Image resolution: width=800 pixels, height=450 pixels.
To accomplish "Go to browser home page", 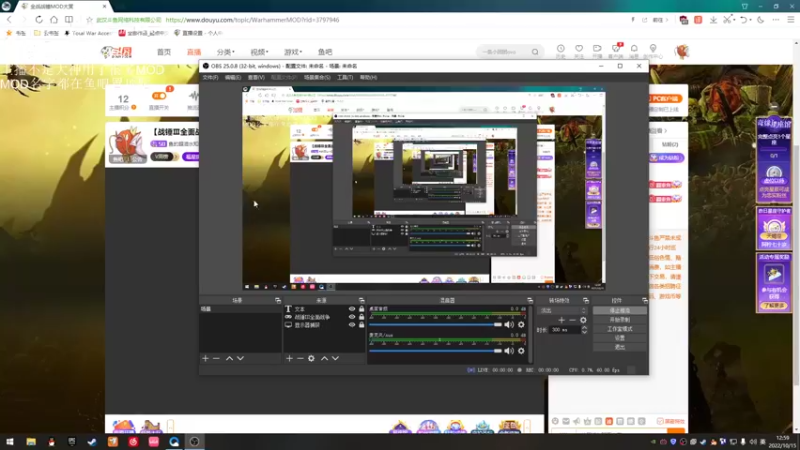I will pyautogui.click(x=54, y=19).
